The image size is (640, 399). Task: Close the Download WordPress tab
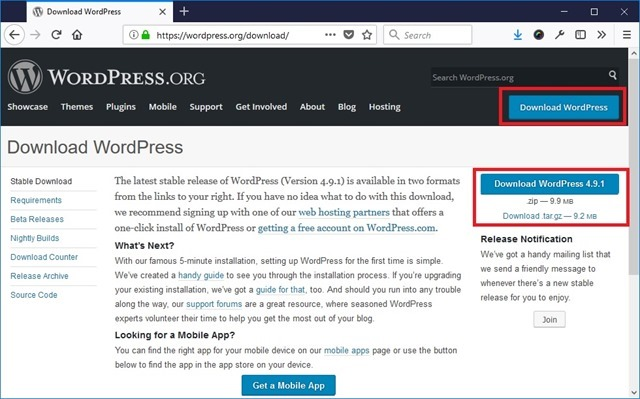coord(162,12)
